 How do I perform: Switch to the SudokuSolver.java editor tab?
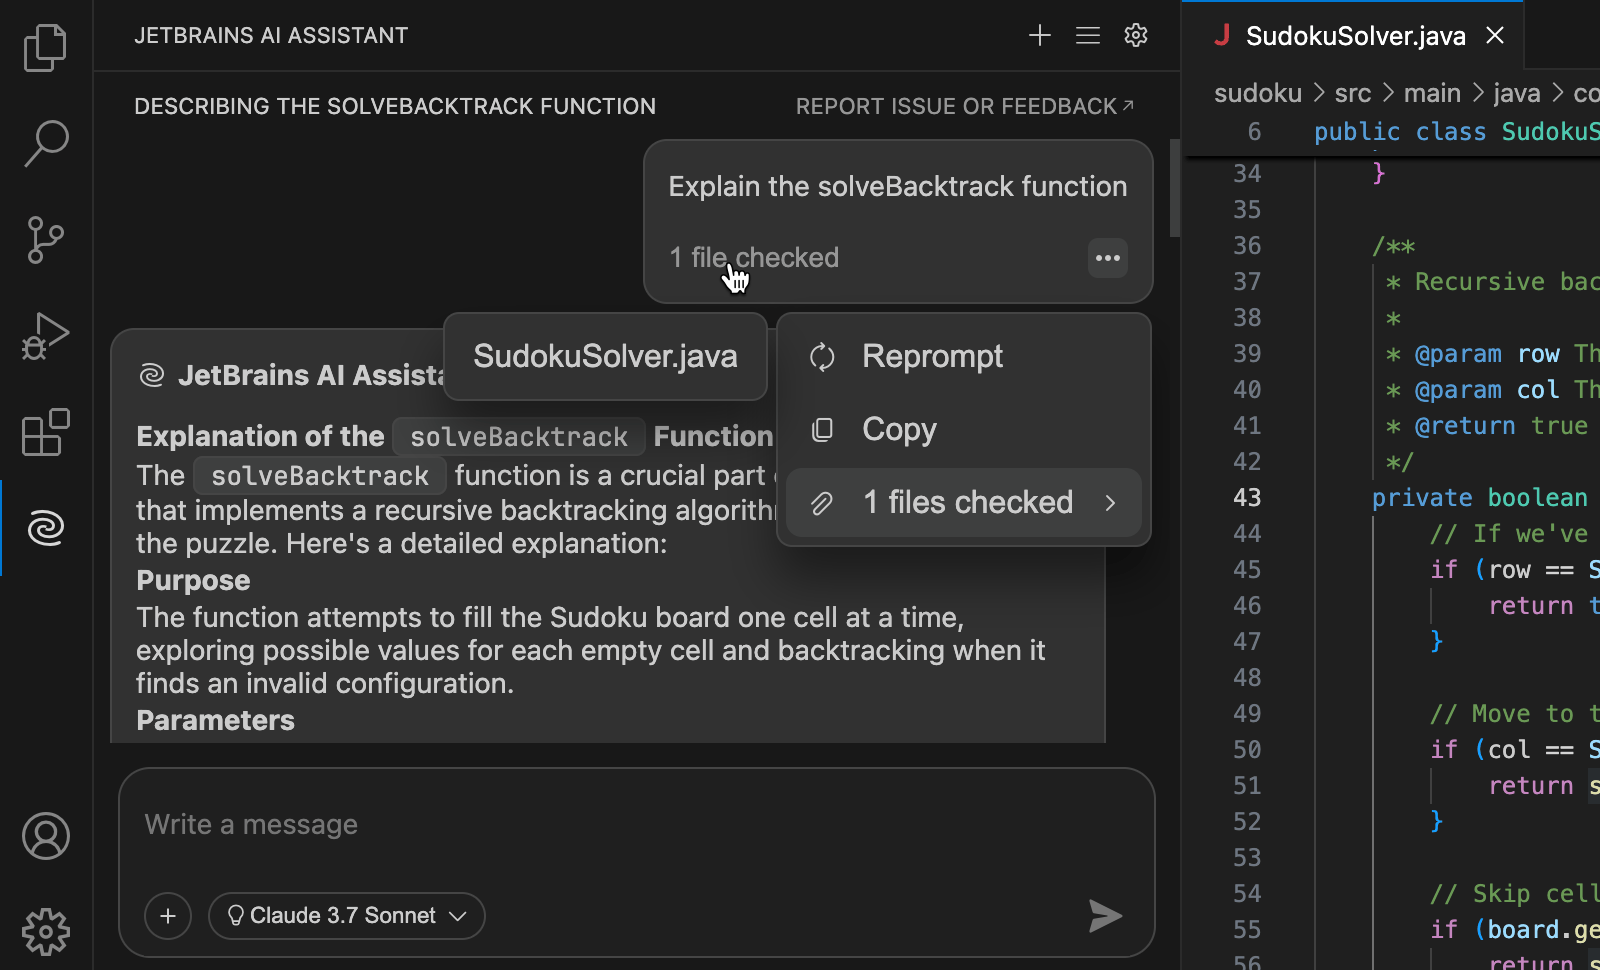(x=1354, y=37)
